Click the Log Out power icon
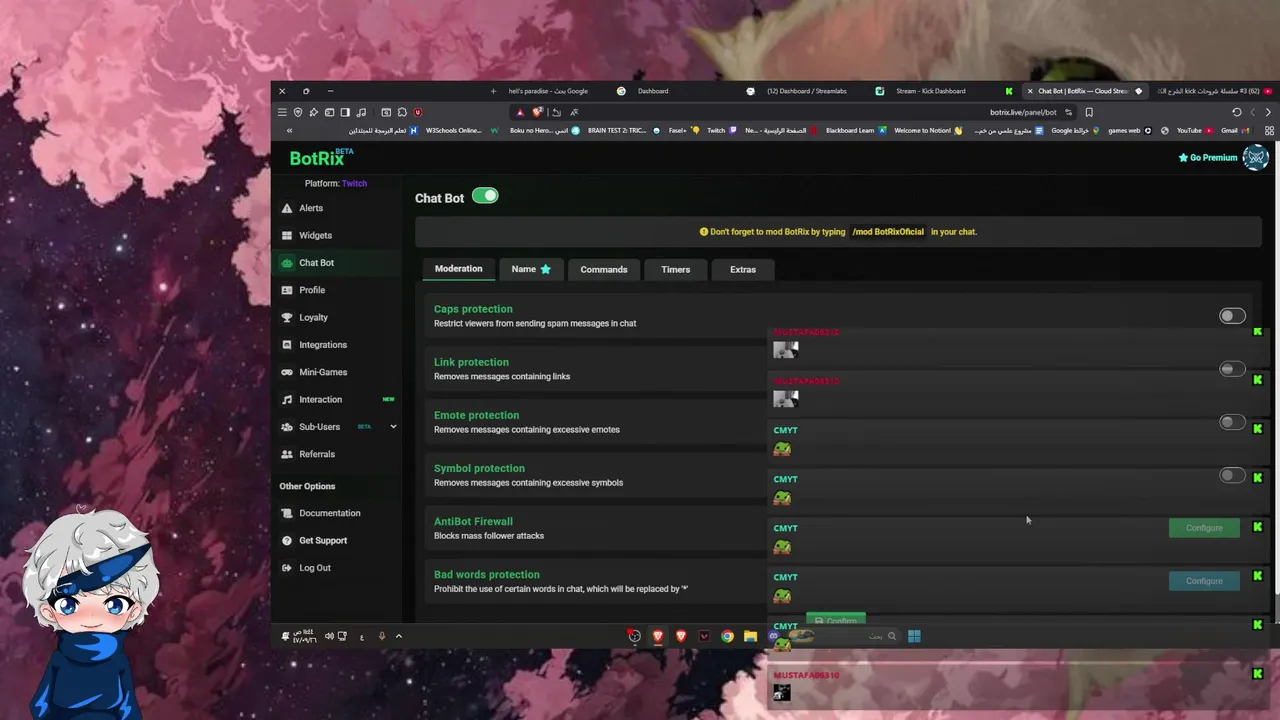The height and width of the screenshot is (720, 1280). (287, 568)
